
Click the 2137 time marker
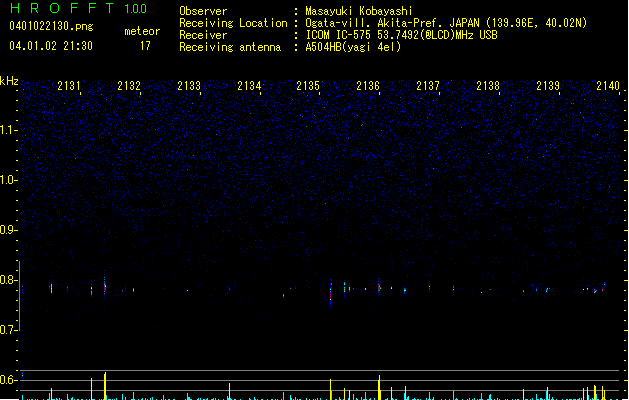tap(428, 86)
